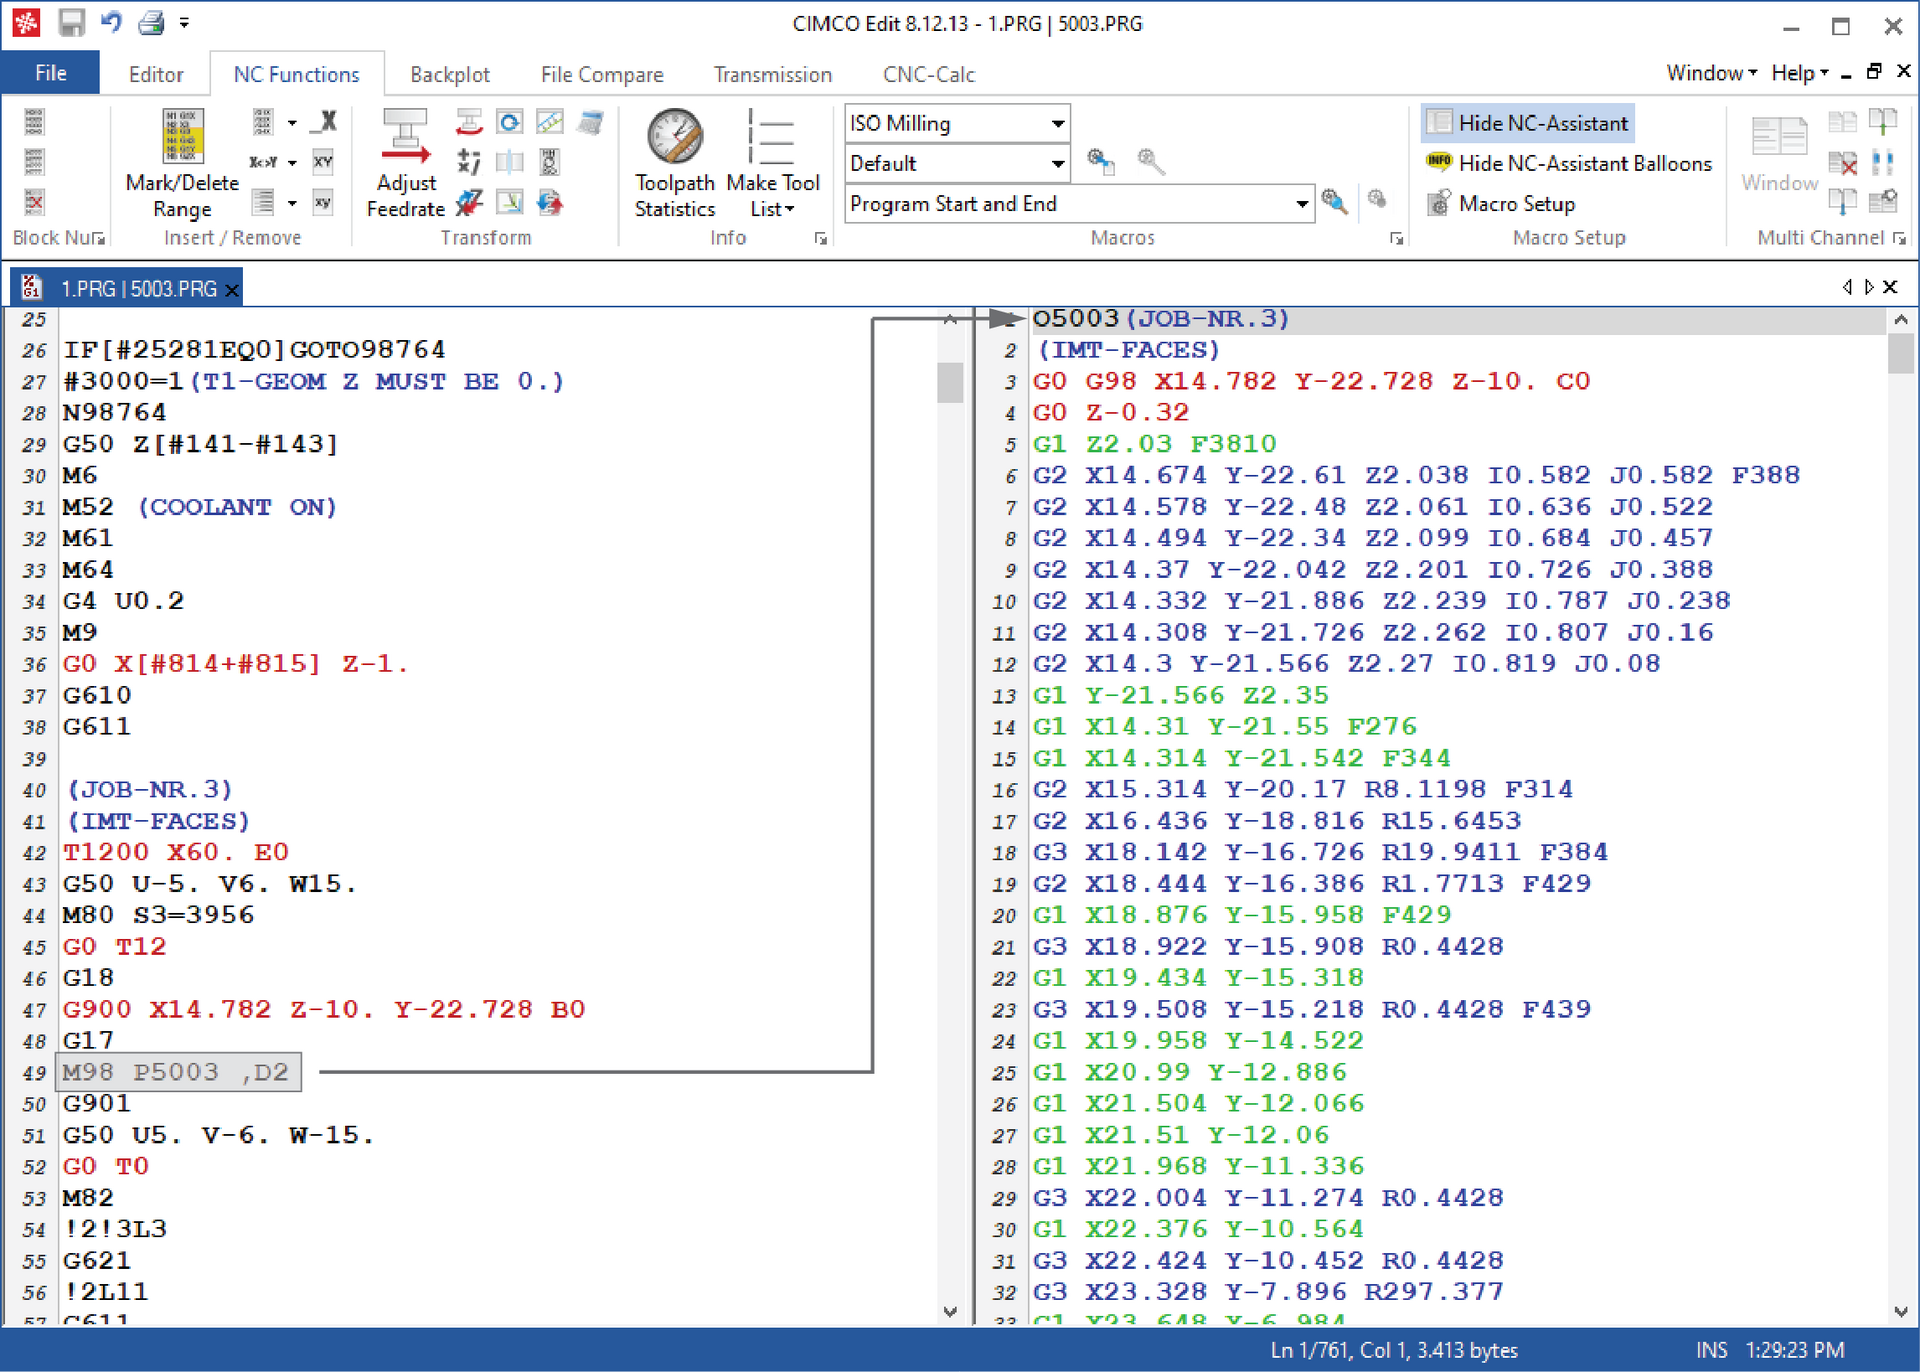Toggle Hide NC-Assistant Balloons
The width and height of the screenshot is (1920, 1372).
[x=1569, y=163]
